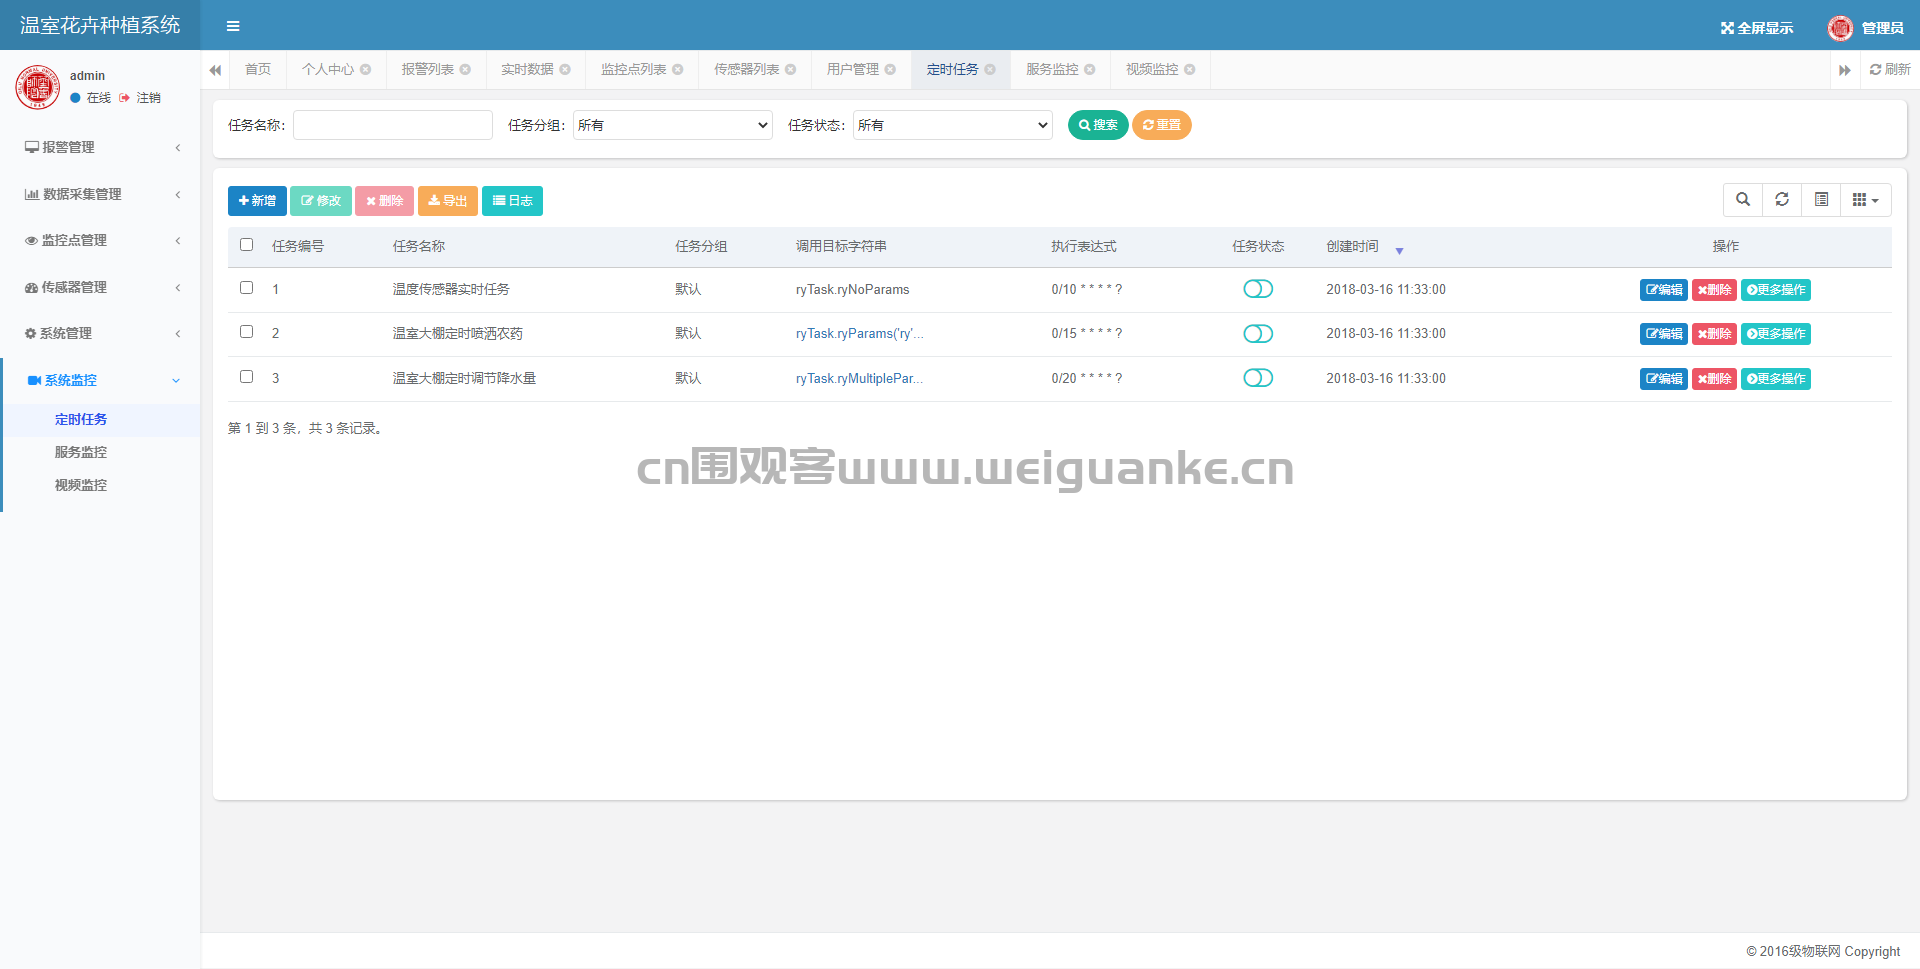Check the row for task 1
Image resolution: width=1920 pixels, height=969 pixels.
click(x=247, y=288)
